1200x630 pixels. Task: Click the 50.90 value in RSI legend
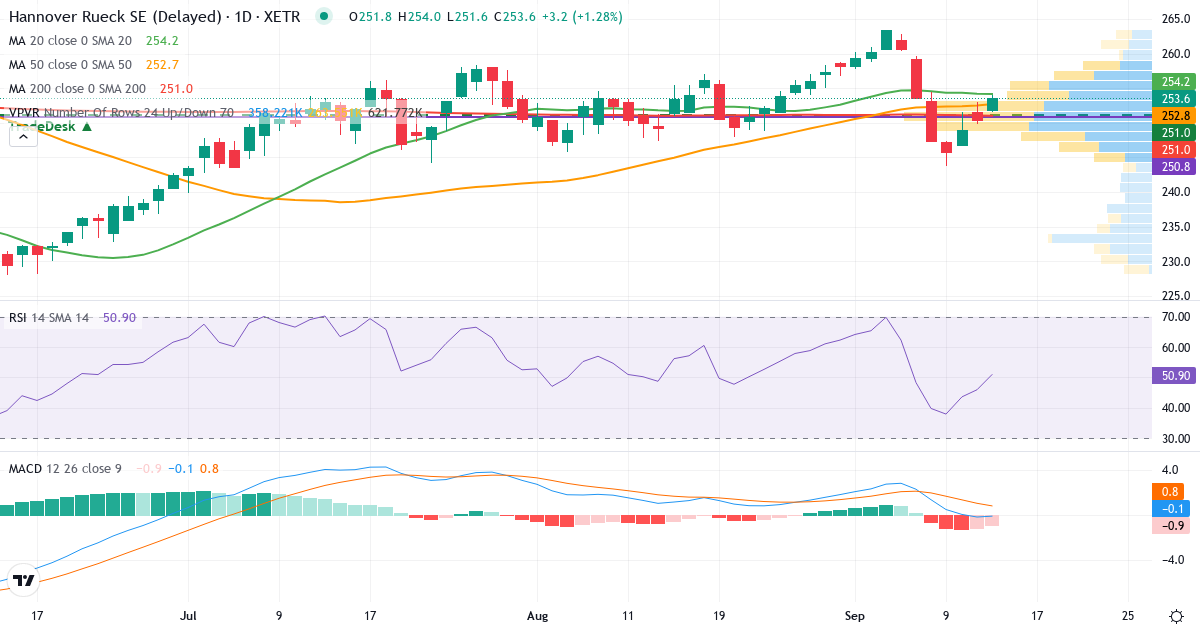coord(119,318)
